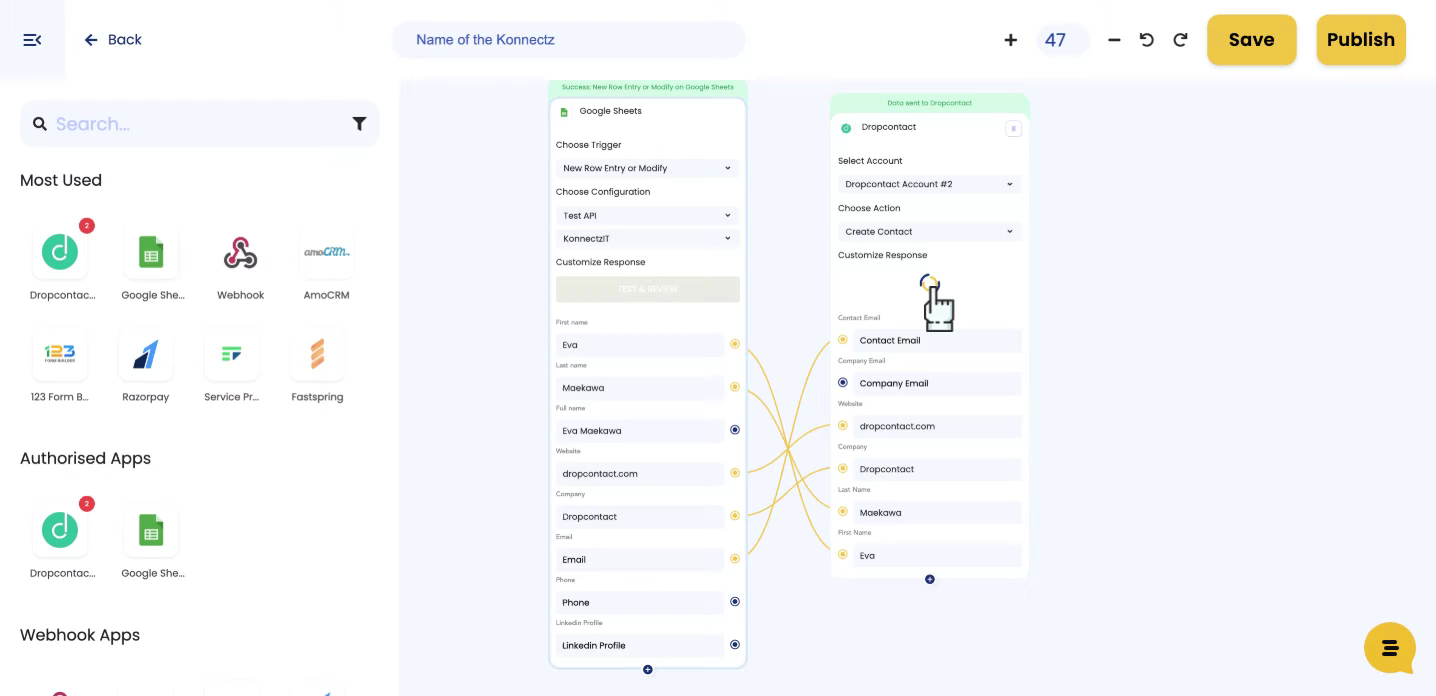Toggle the Dropcontact Website input connector
Image resolution: width=1436 pixels, height=696 pixels.
click(x=843, y=426)
